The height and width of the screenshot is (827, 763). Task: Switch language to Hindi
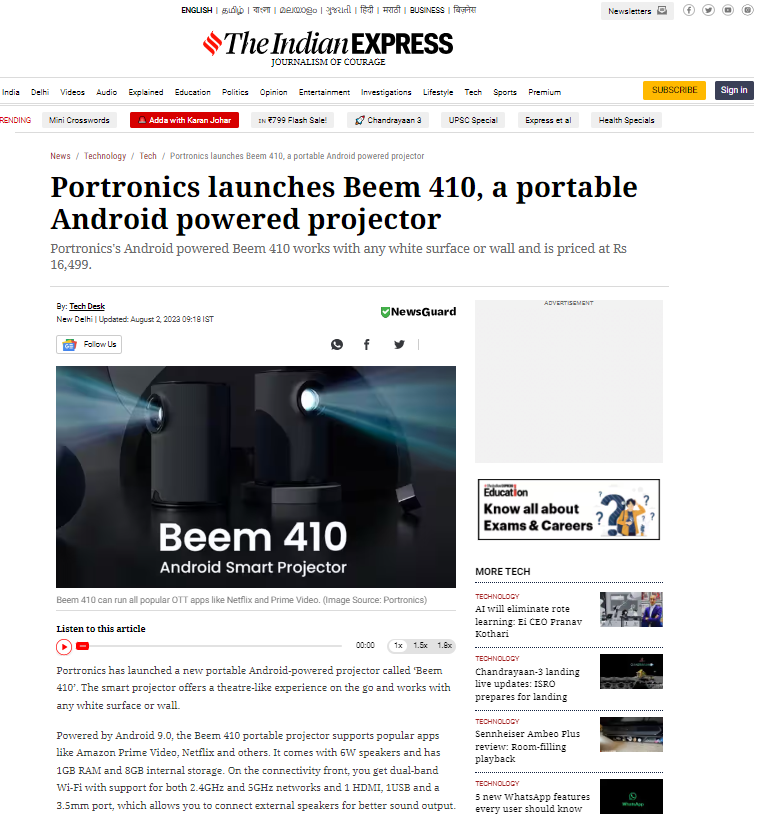coord(366,10)
